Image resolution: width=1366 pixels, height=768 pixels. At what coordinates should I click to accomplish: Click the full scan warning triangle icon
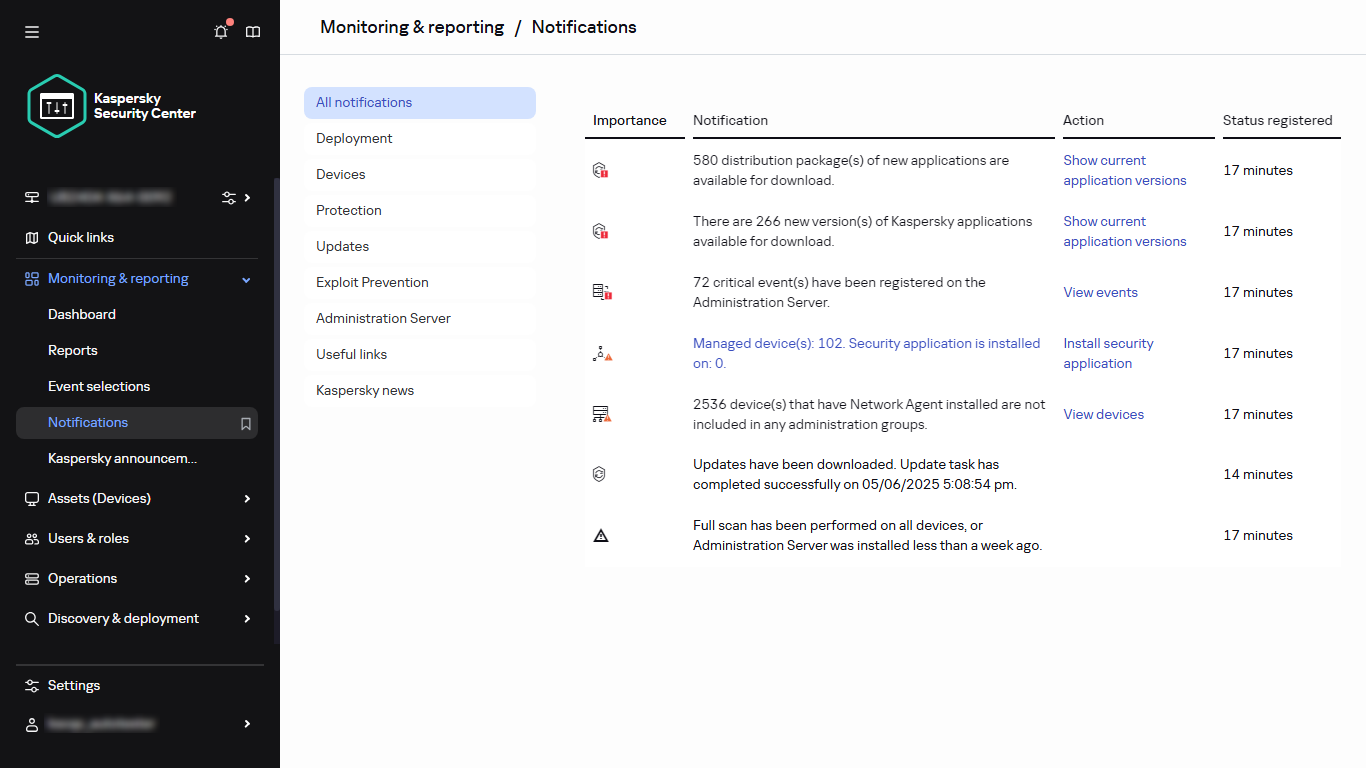pyautogui.click(x=600, y=535)
